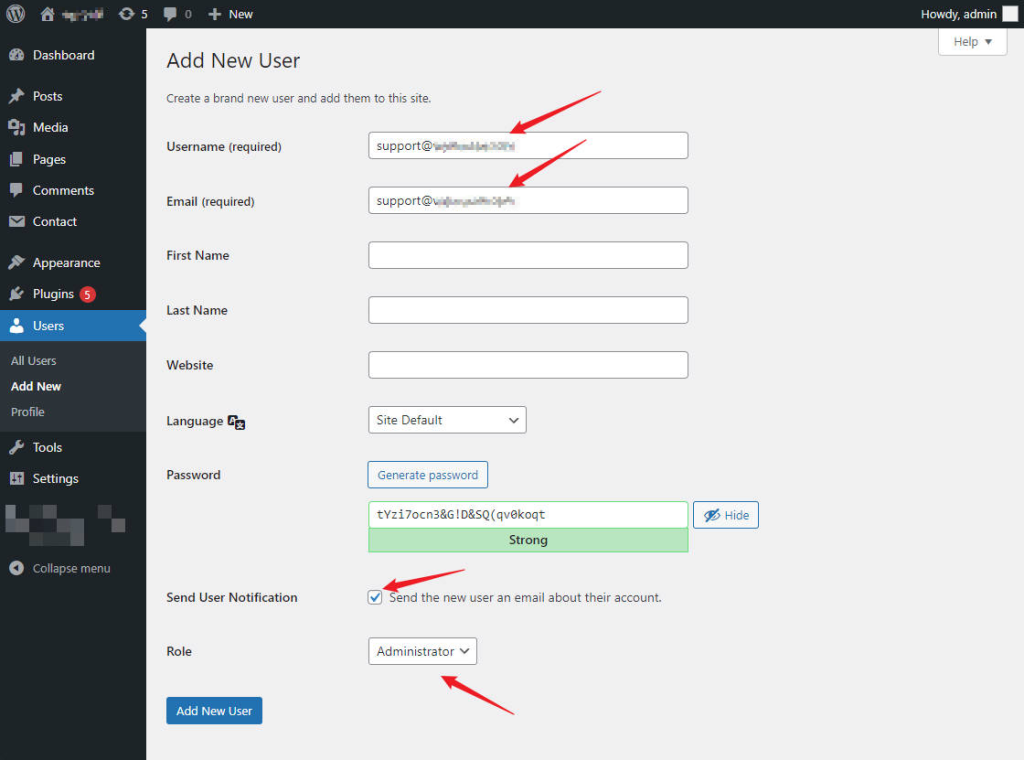
Task: Expand the Help panel tab
Action: click(972, 42)
